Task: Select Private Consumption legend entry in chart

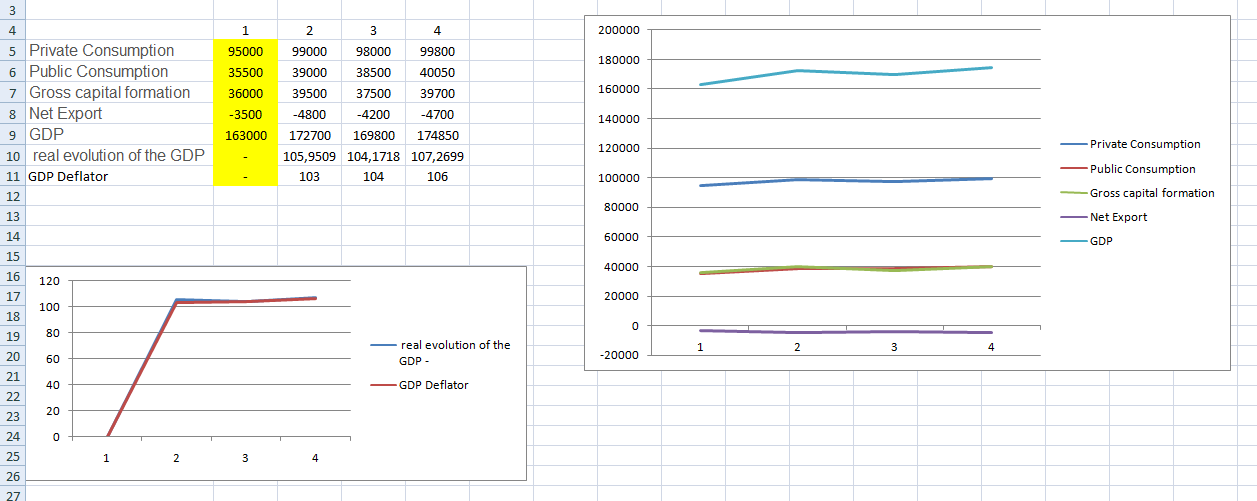Action: (1144, 145)
